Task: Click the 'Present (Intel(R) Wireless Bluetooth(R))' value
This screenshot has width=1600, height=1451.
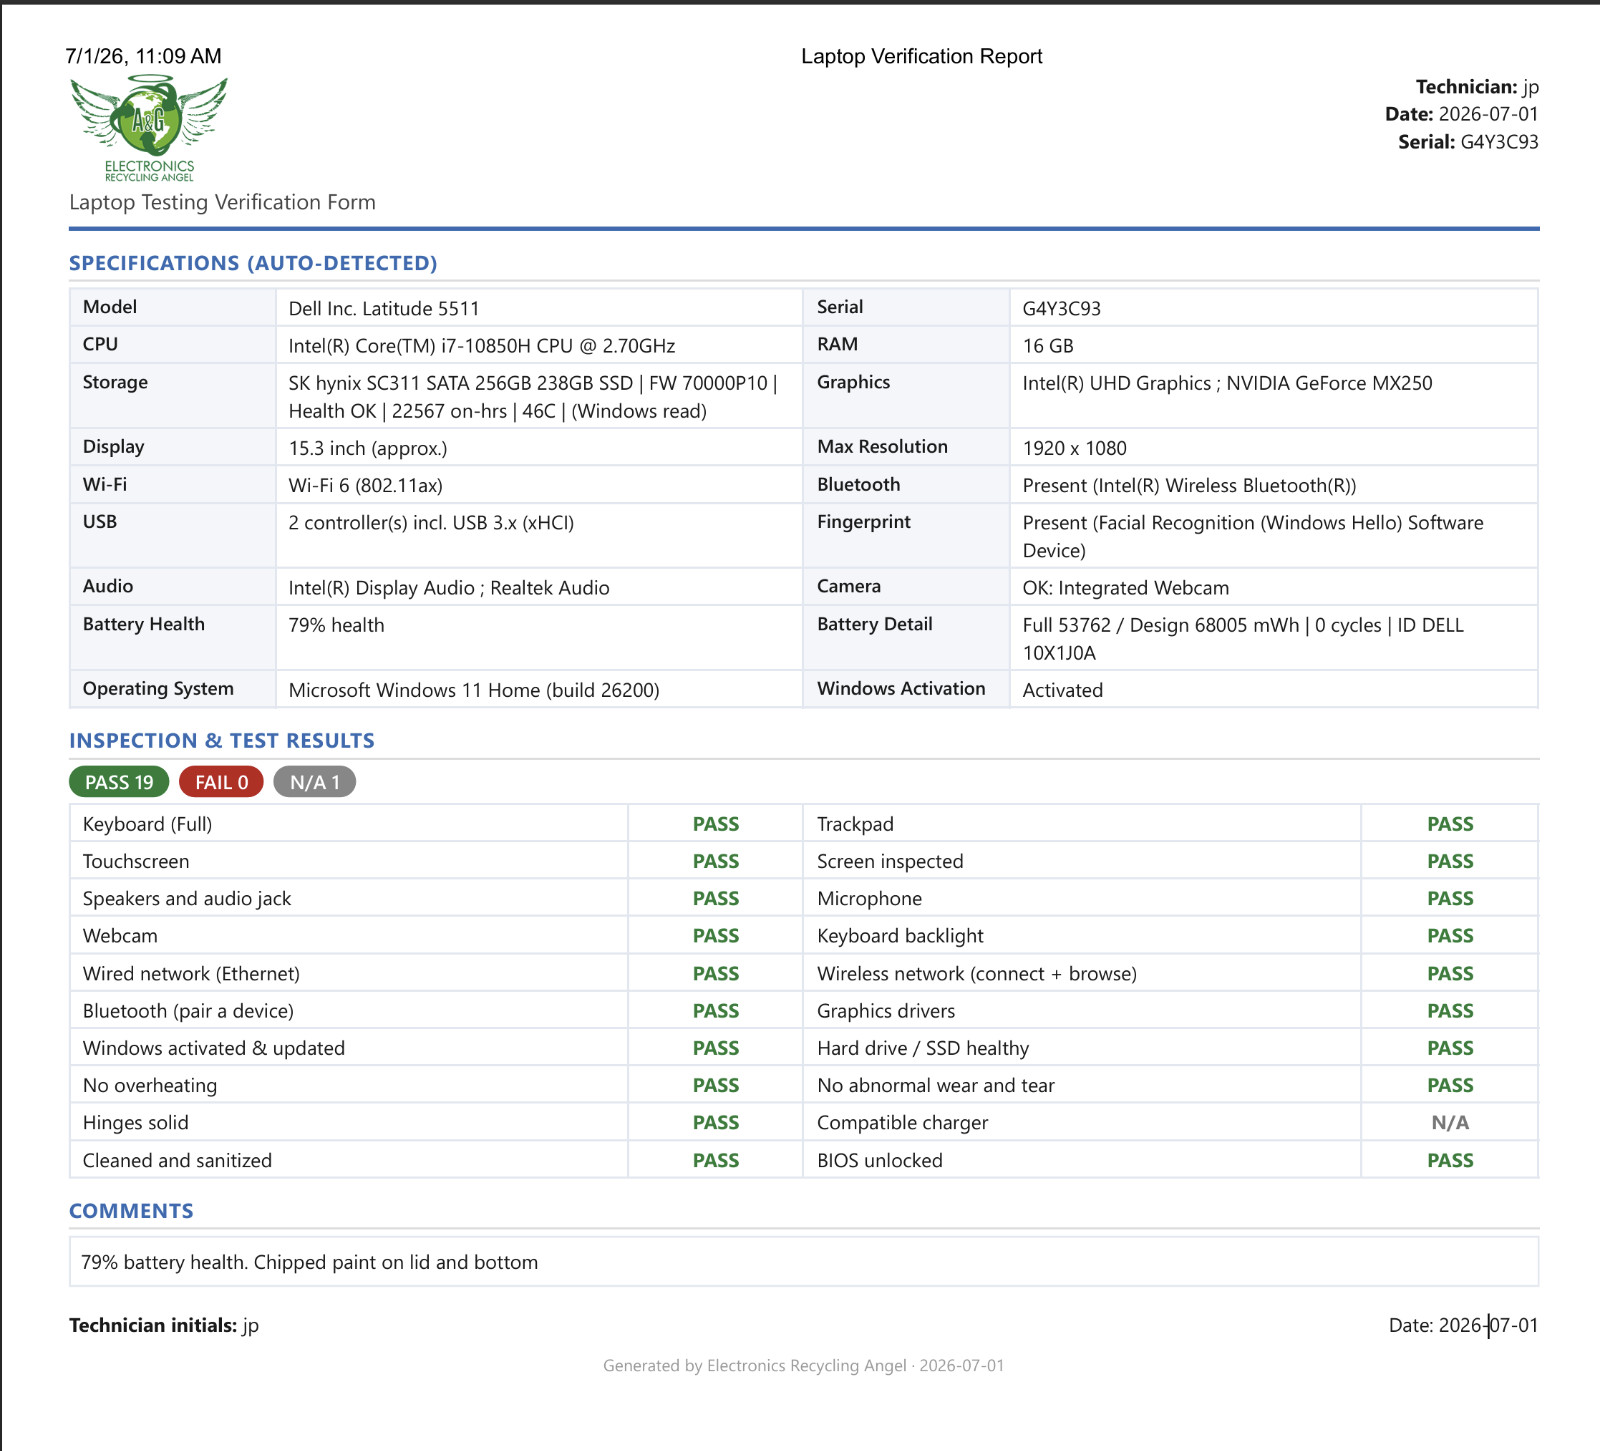Action: 1189,485
